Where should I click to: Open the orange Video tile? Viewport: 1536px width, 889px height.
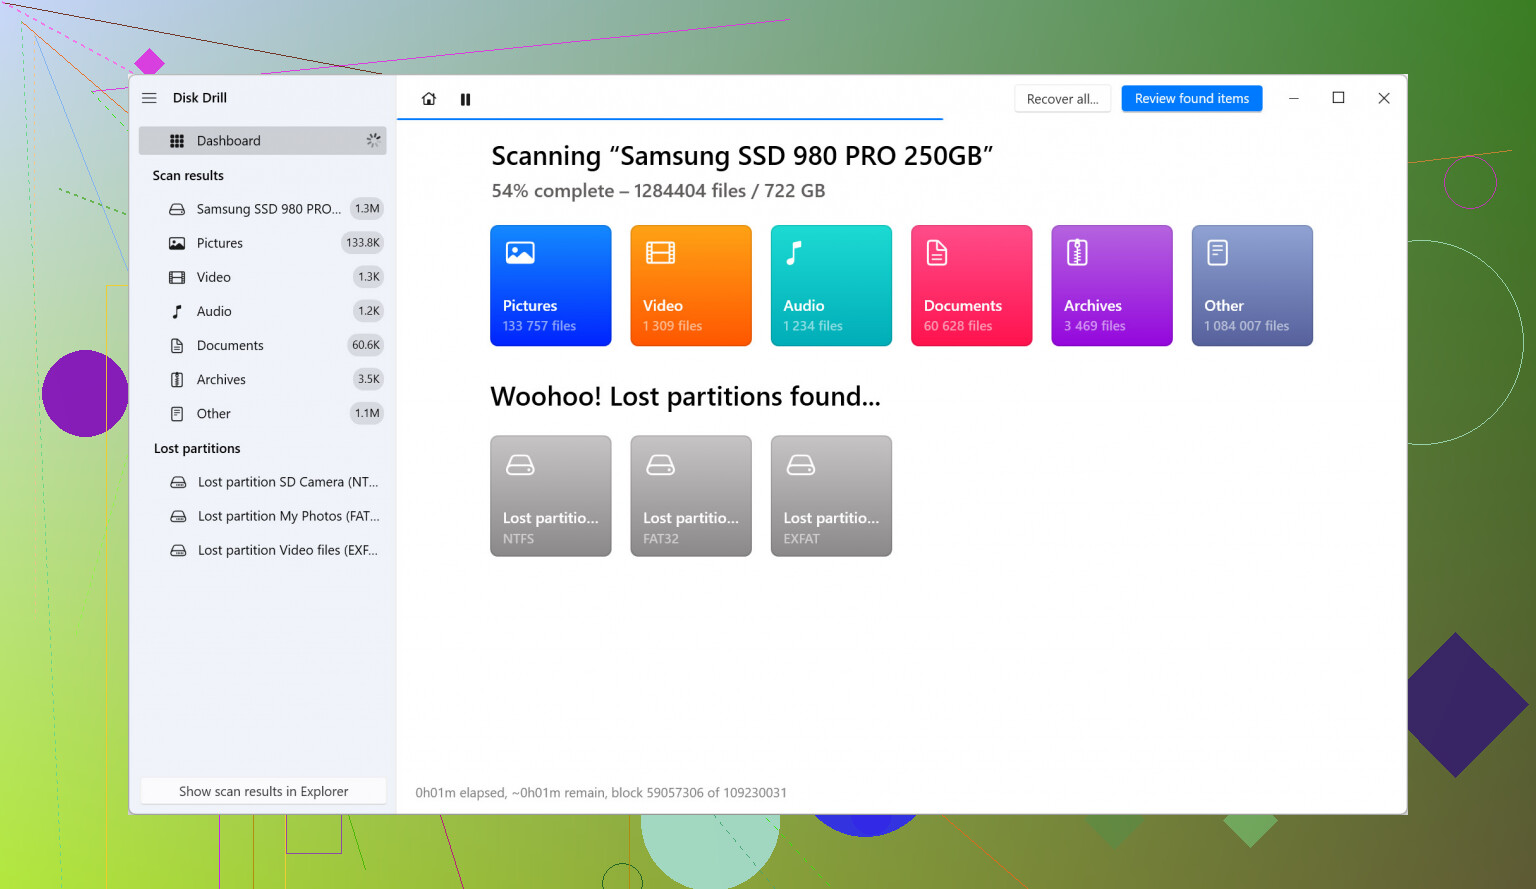tap(691, 286)
